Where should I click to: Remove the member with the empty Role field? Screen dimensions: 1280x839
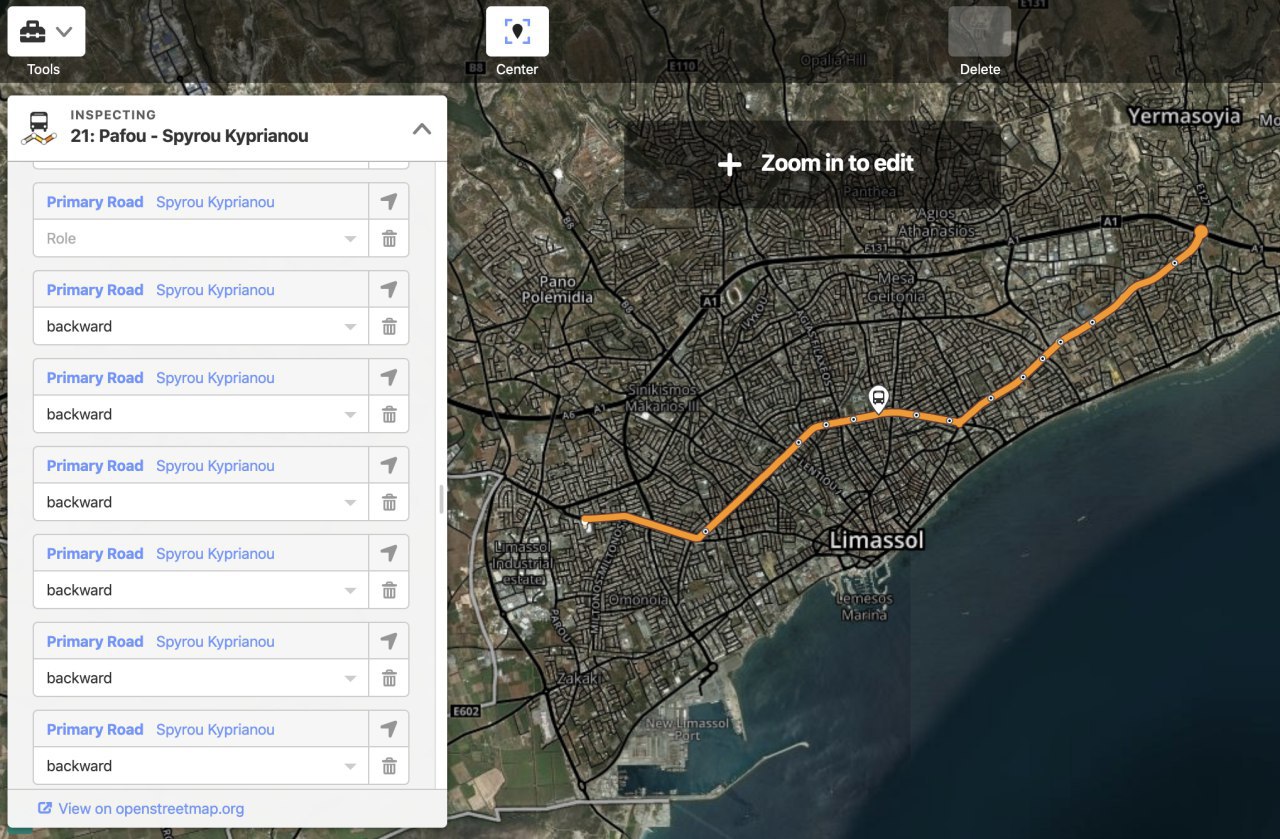pos(389,239)
